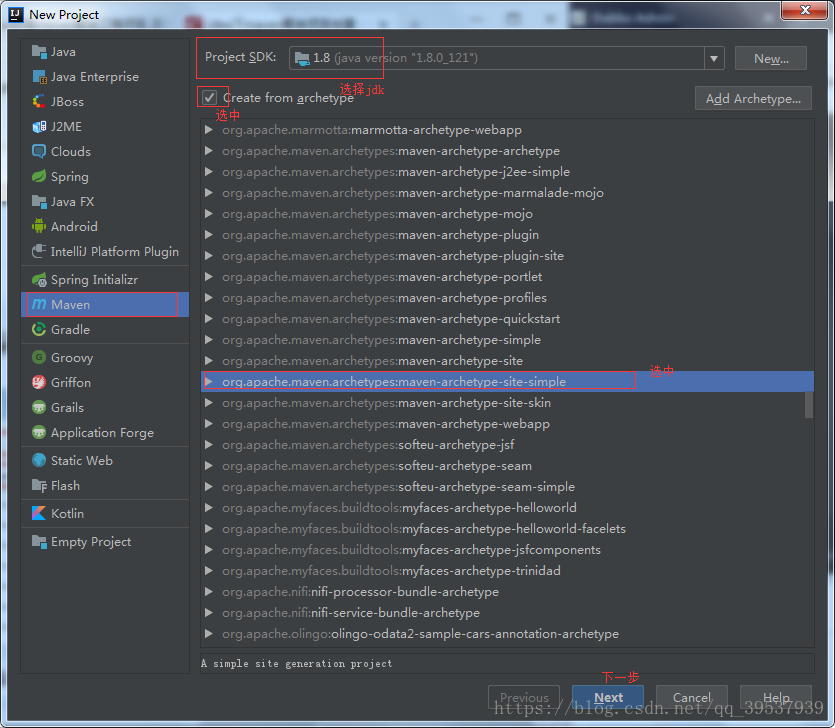Select myfaces-archetype-trinidad row
The height and width of the screenshot is (728, 835).
507,571
